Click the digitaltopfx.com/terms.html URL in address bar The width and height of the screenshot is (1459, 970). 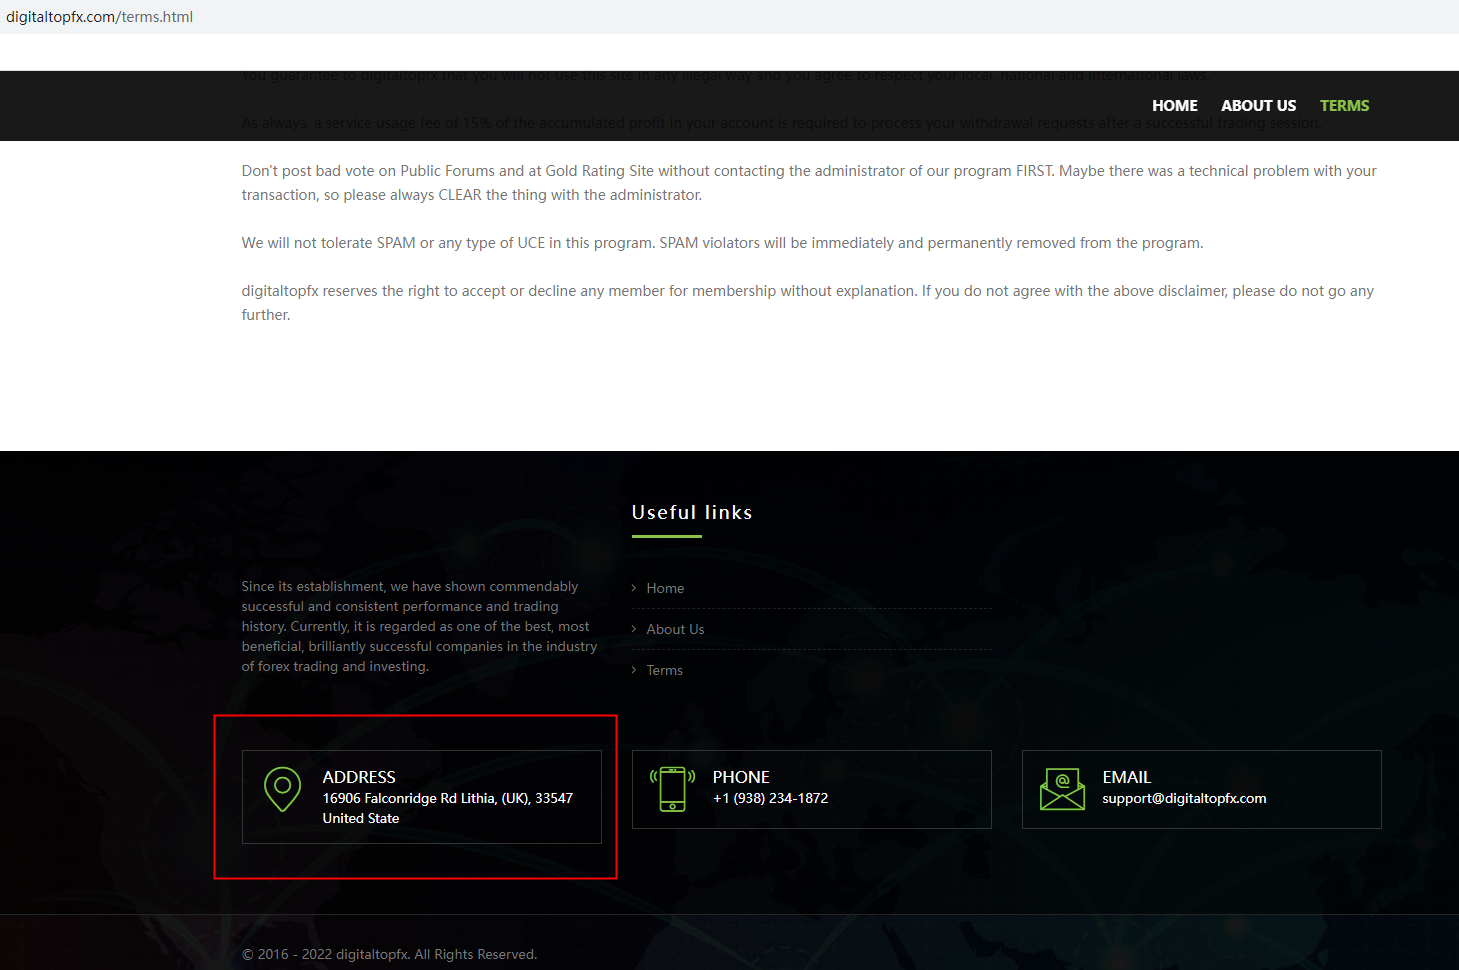(x=100, y=17)
